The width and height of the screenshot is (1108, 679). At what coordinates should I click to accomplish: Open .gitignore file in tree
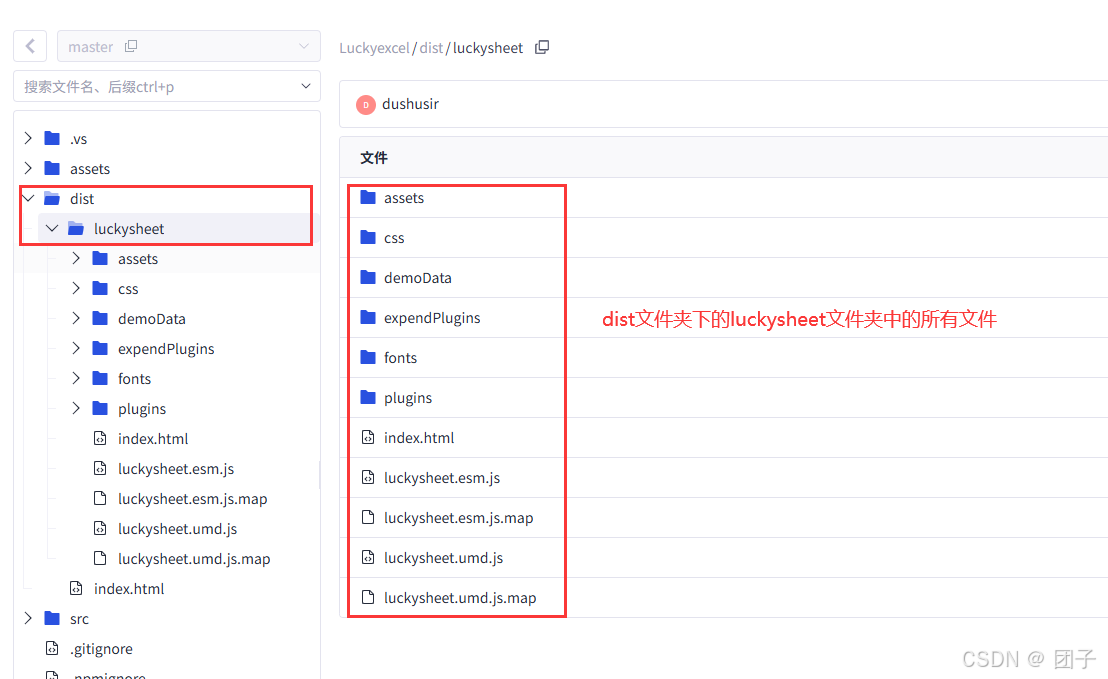point(101,649)
